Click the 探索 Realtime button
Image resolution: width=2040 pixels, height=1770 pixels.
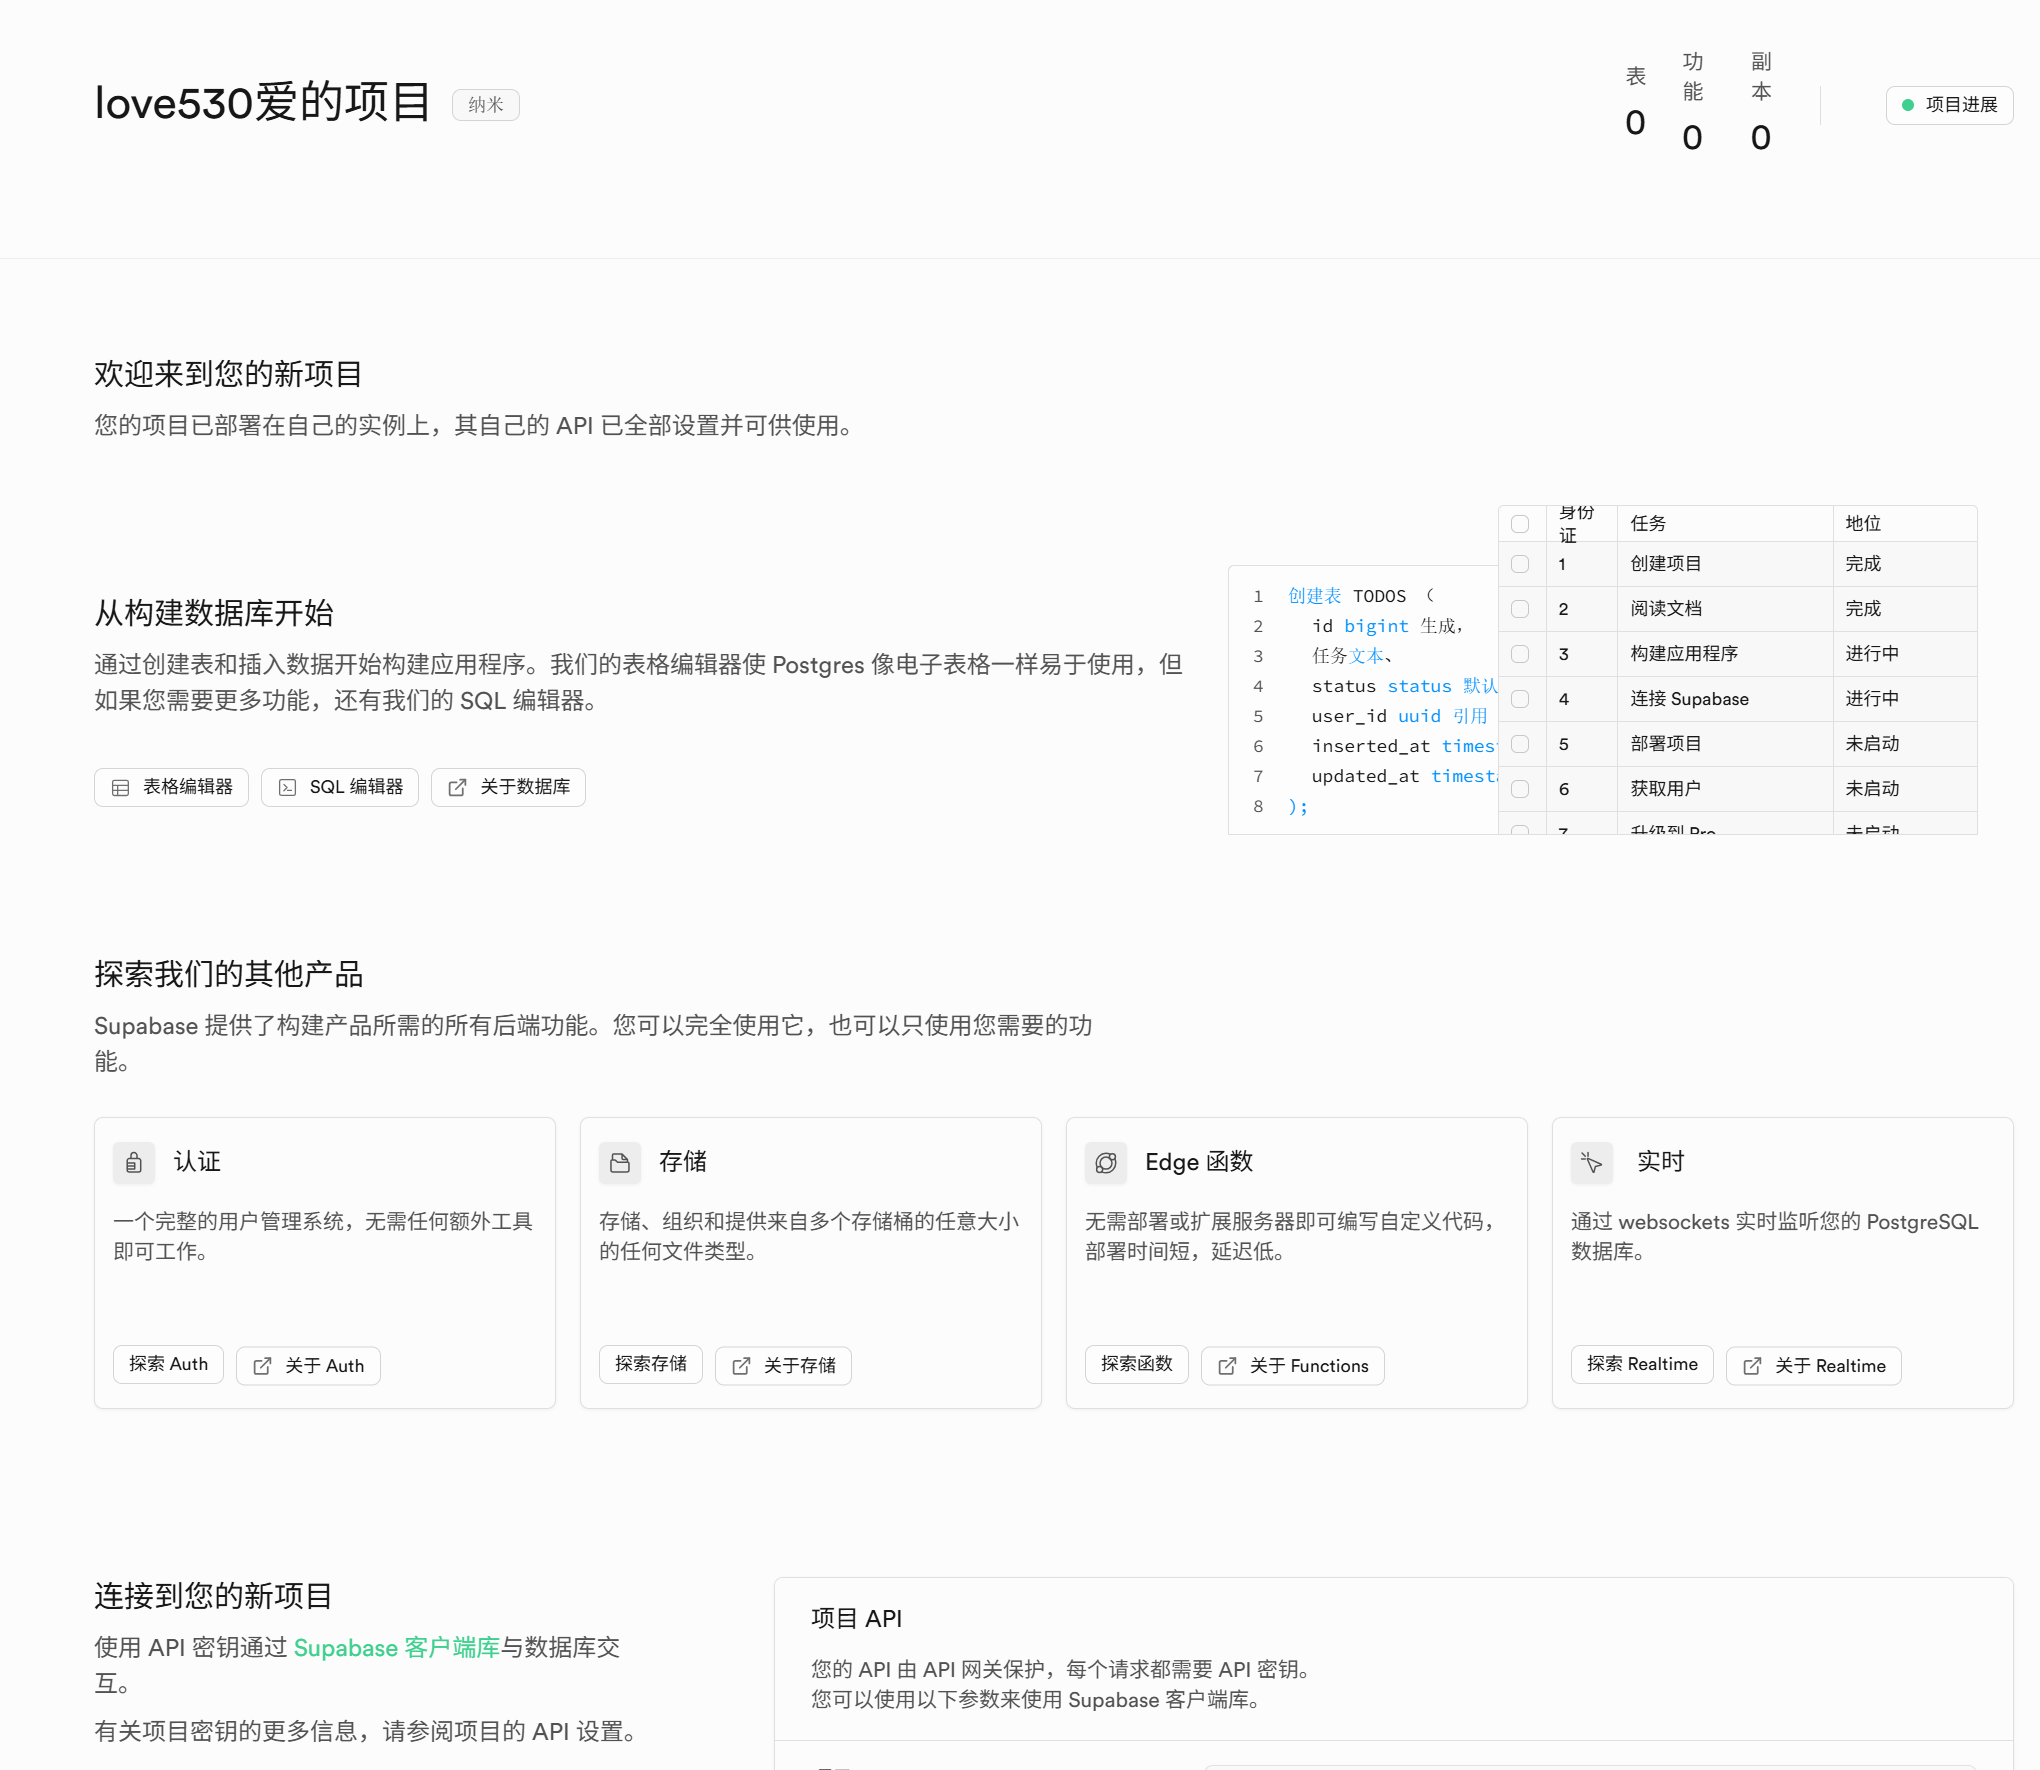coord(1642,1364)
